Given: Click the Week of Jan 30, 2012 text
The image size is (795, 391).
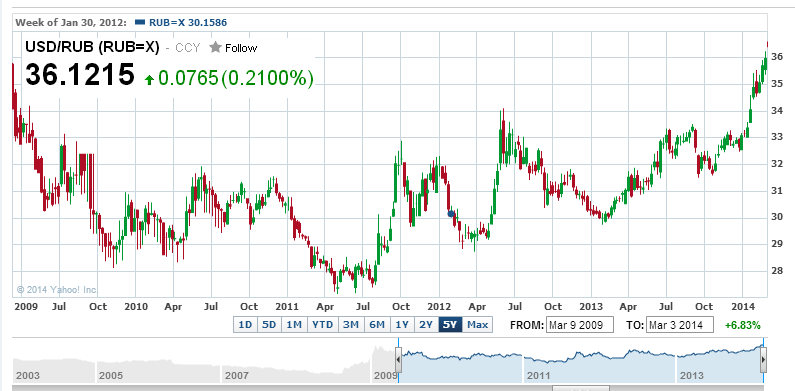Looking at the screenshot, I should (71, 22).
